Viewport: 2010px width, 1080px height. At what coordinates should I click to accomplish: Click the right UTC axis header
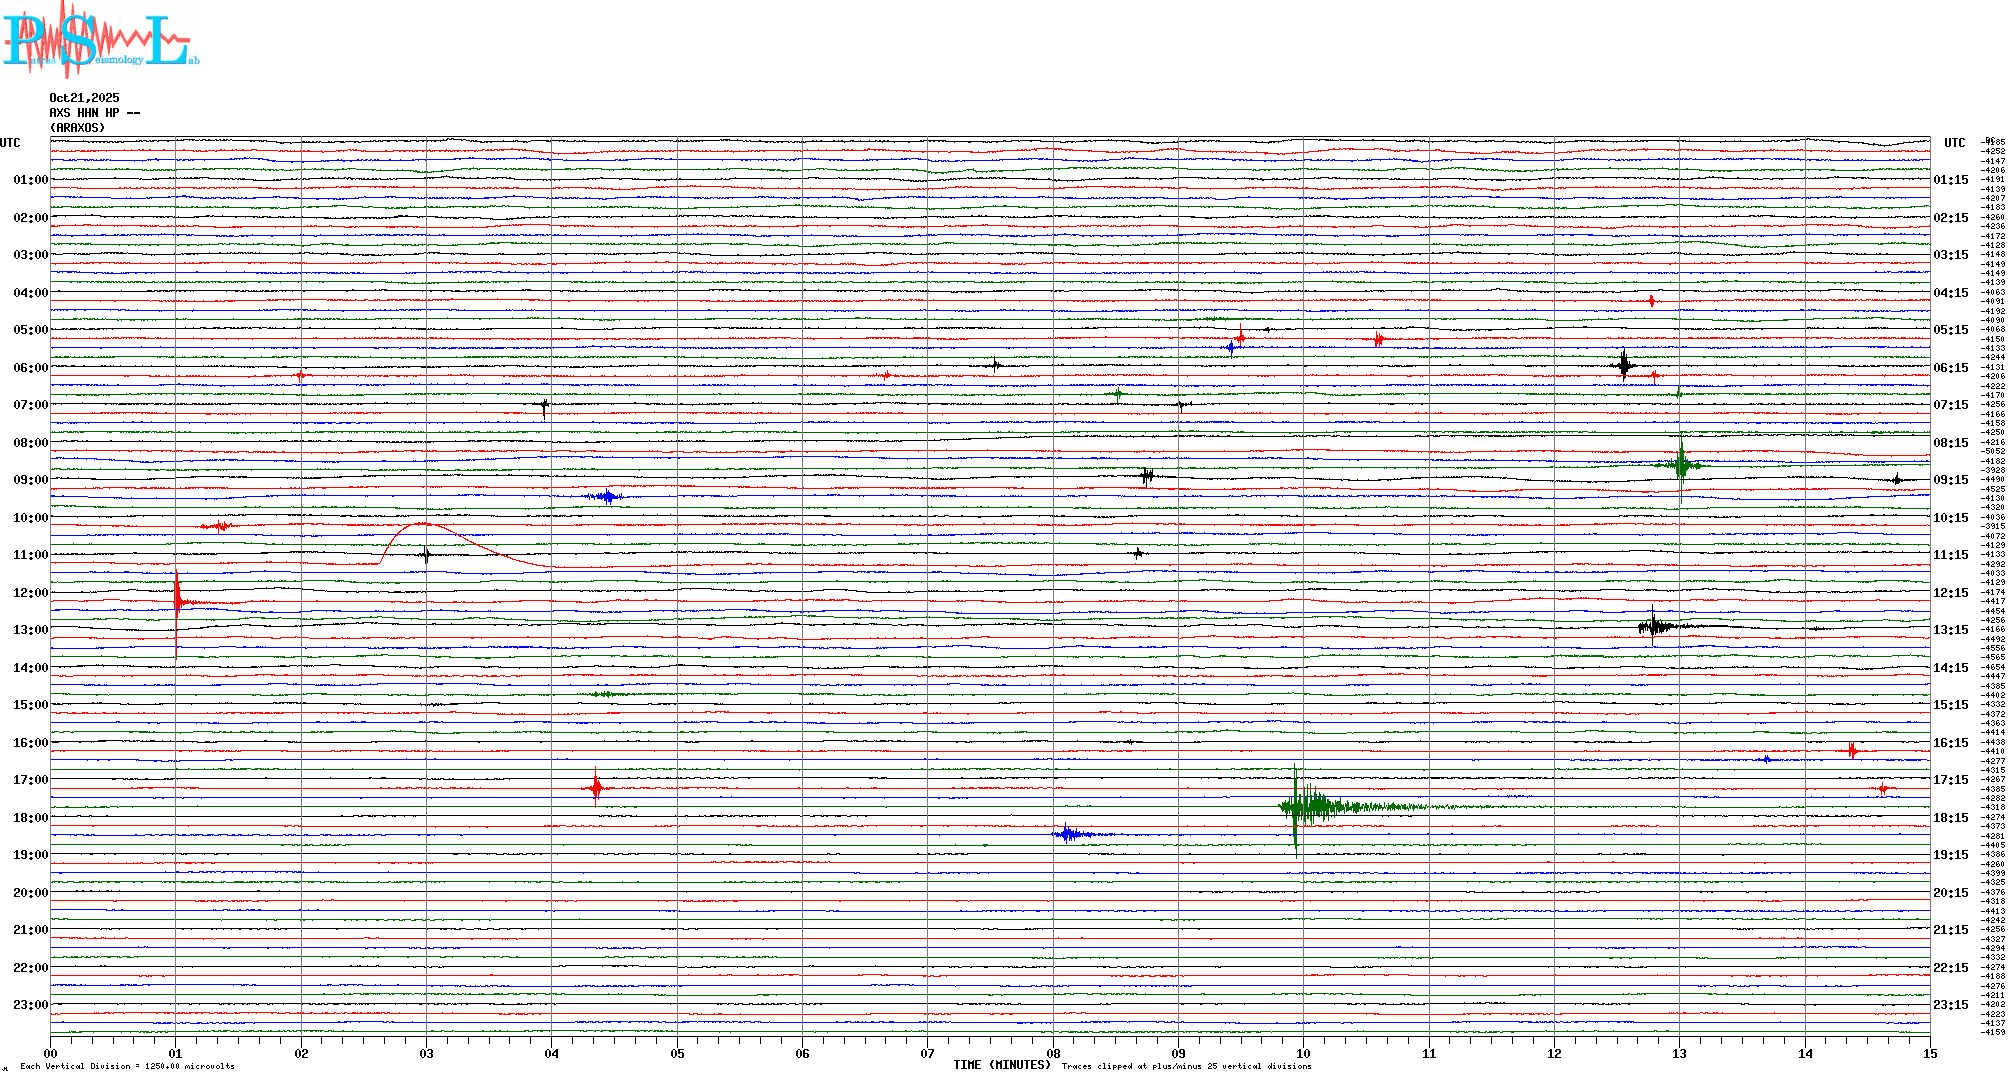(x=1954, y=143)
